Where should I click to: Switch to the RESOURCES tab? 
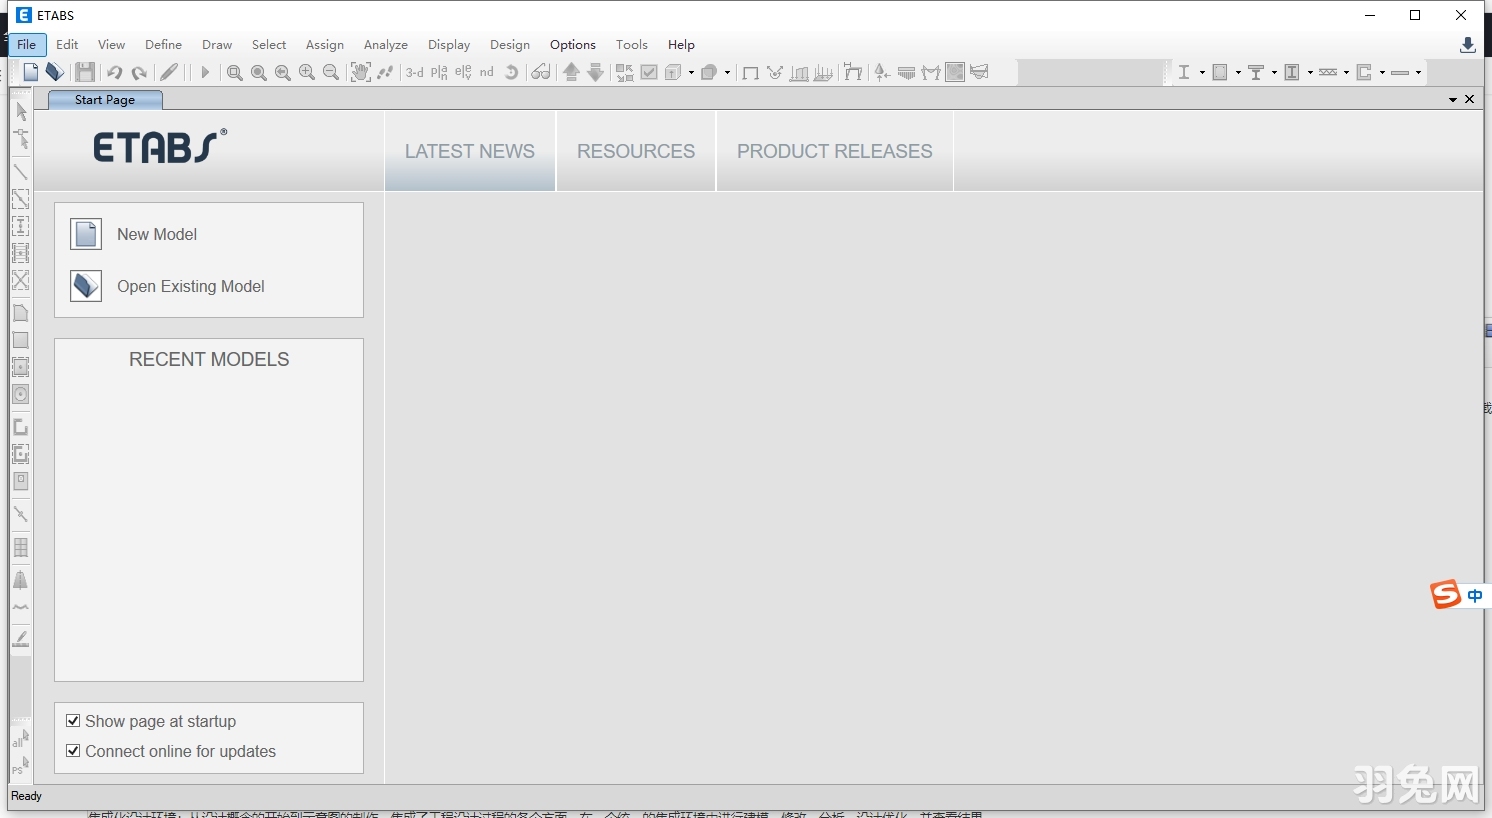click(x=636, y=151)
